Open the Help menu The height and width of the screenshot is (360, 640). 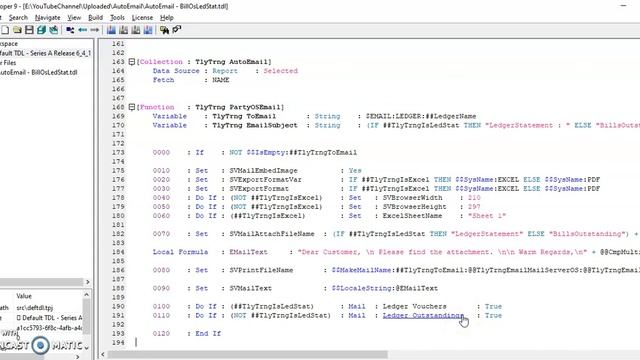tap(167, 18)
